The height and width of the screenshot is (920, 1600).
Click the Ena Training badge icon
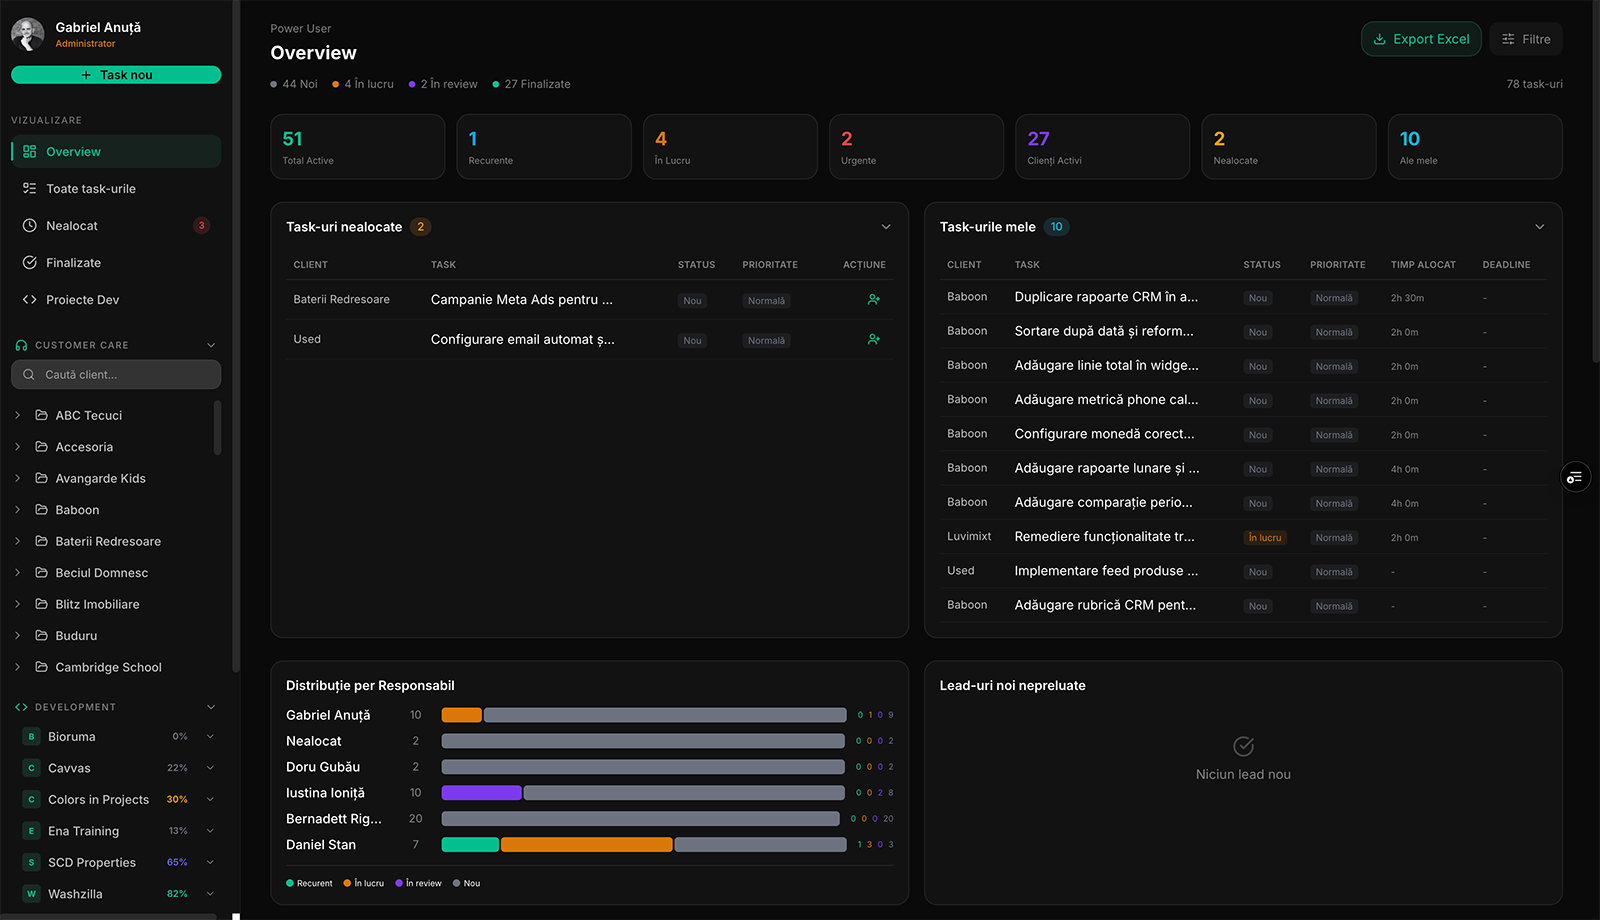tap(31, 831)
